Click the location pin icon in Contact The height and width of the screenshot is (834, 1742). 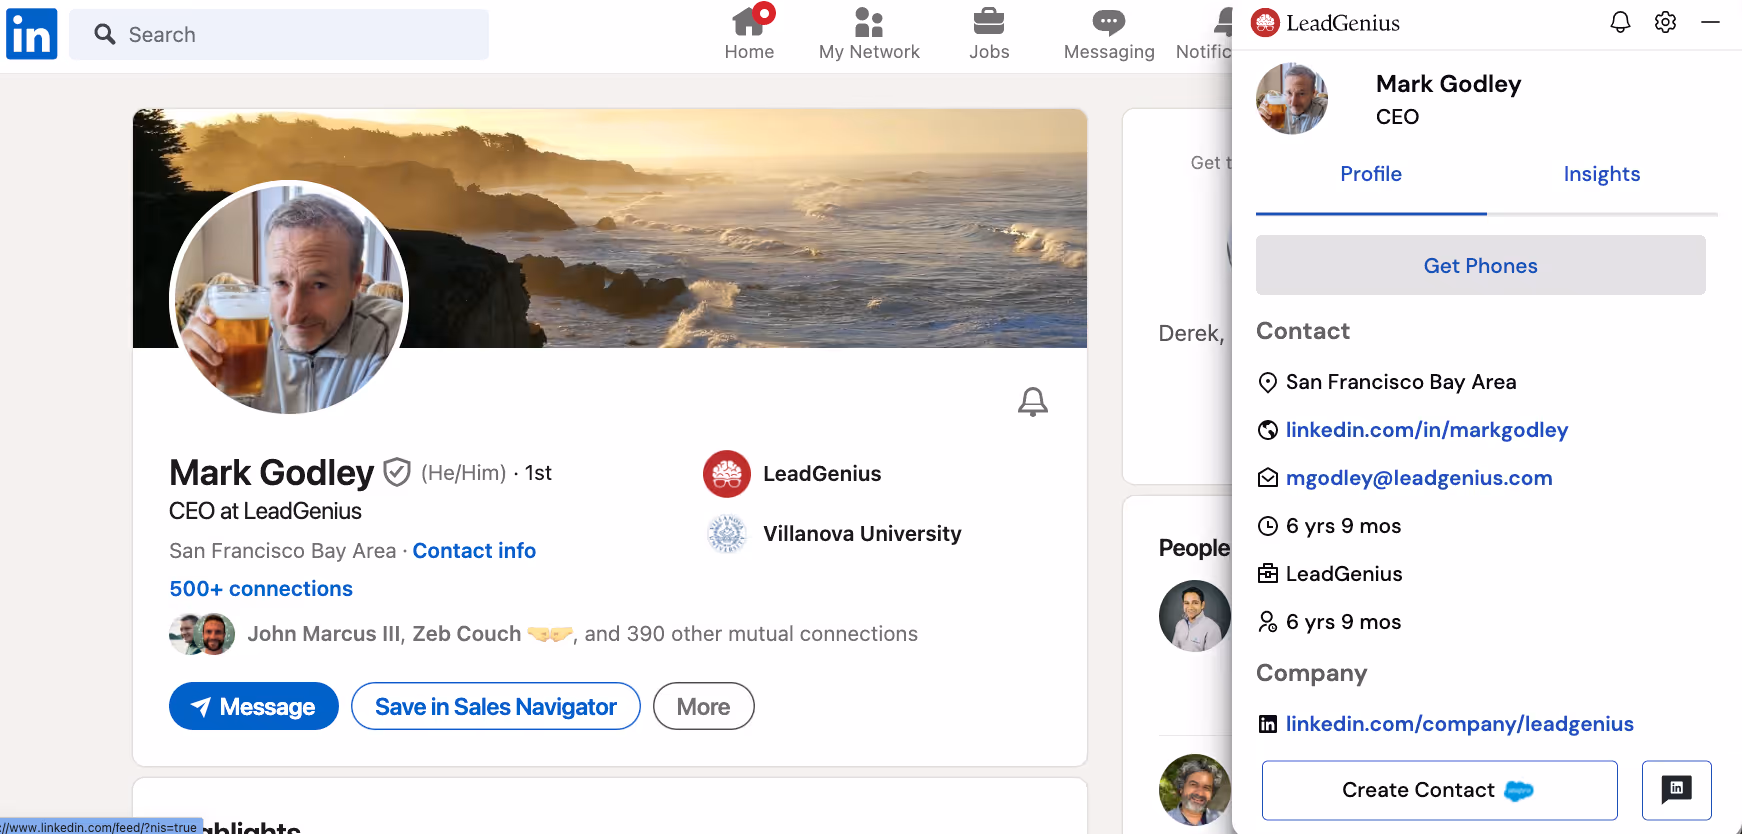pyautogui.click(x=1267, y=382)
